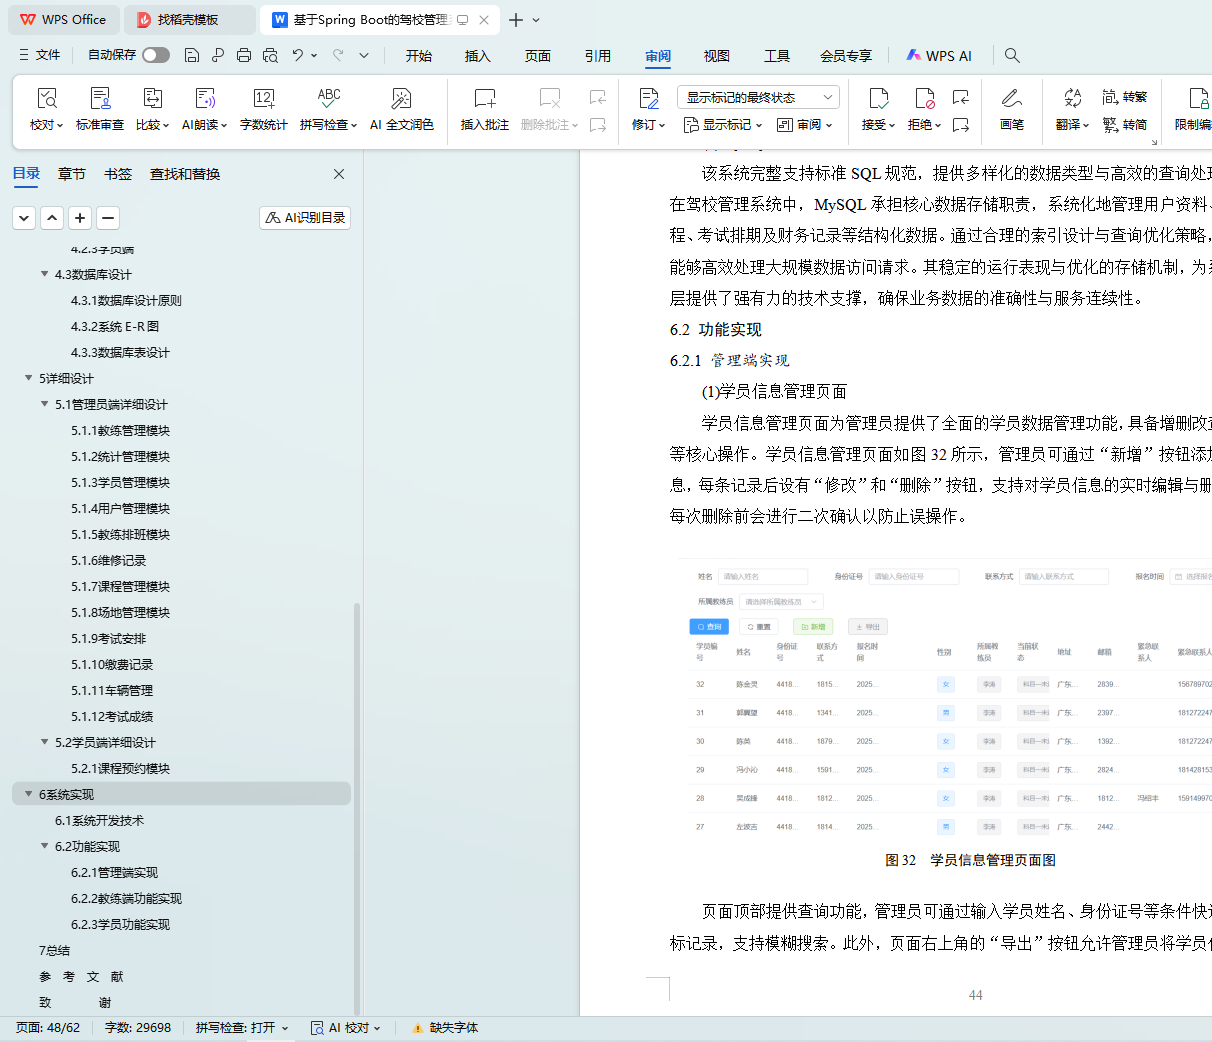Click the print icon in quick toolbar
Screen dimensions: 1212x1042
coord(244,55)
